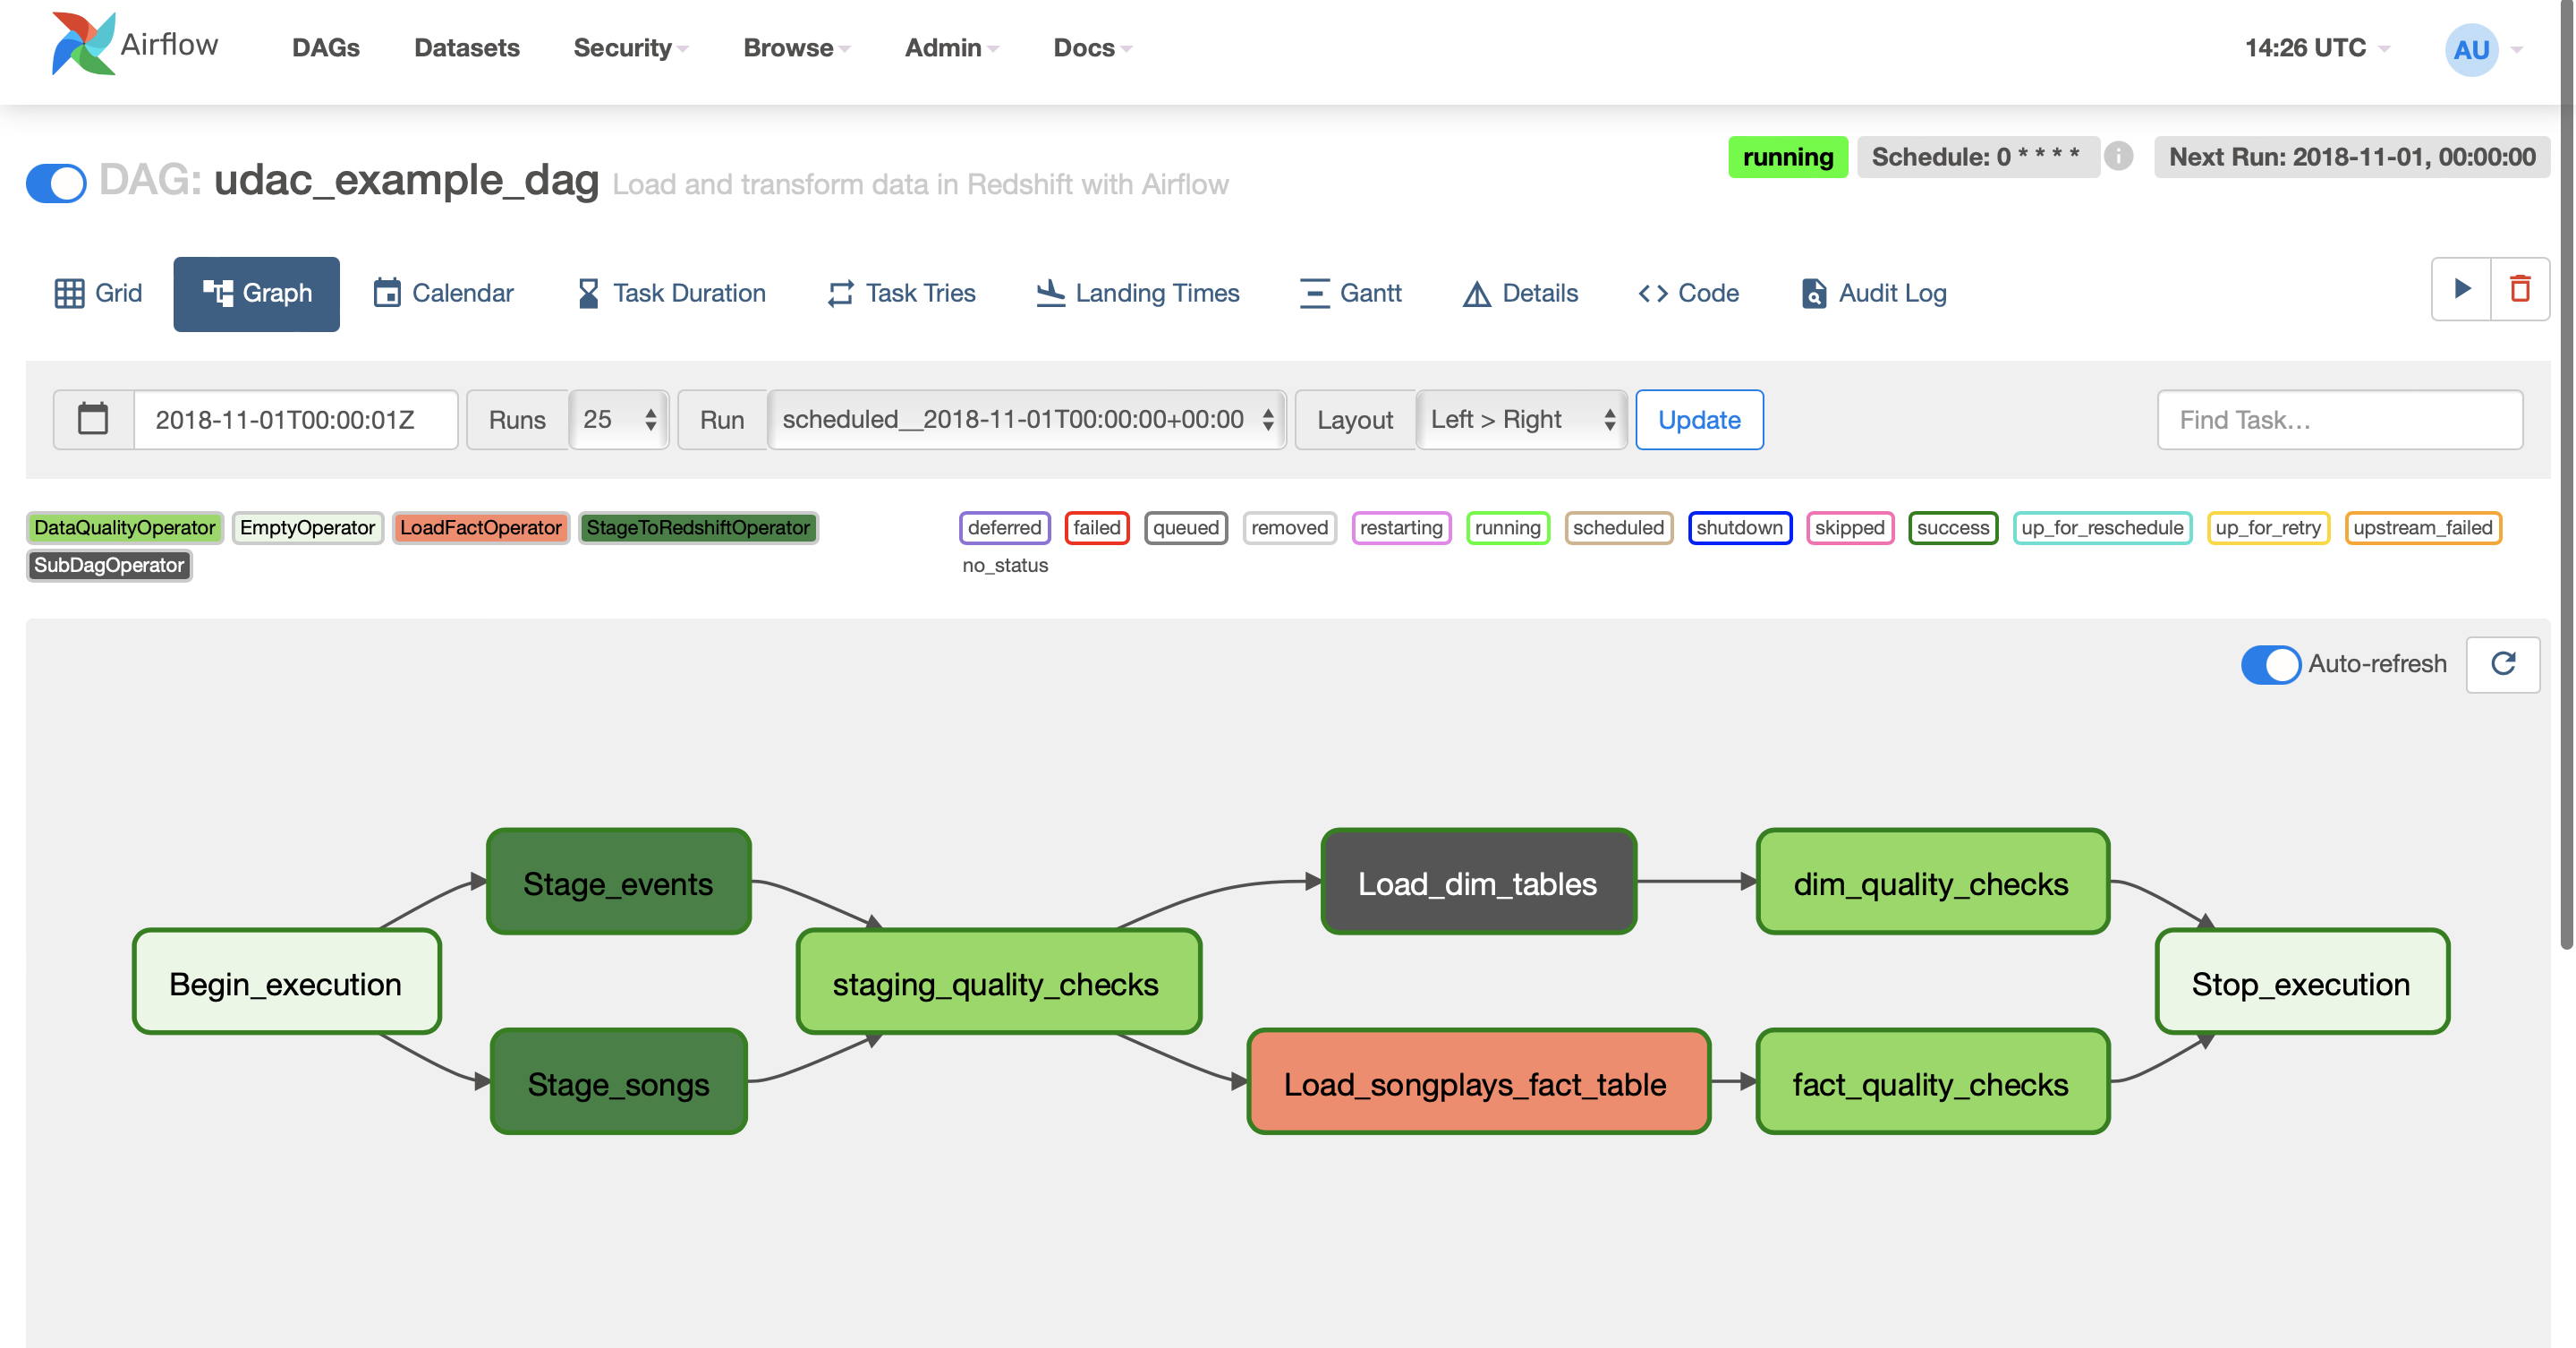Image resolution: width=2576 pixels, height=1348 pixels.
Task: Open the Landing Times view
Action: [1138, 293]
